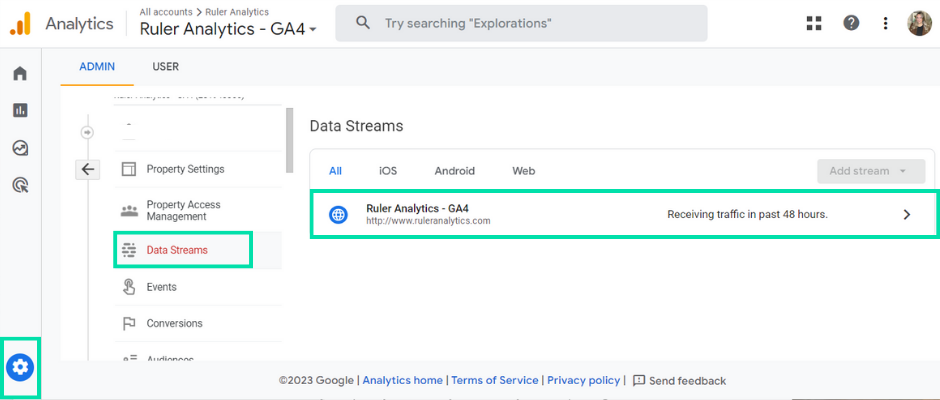Click the Events touch icon

point(129,287)
